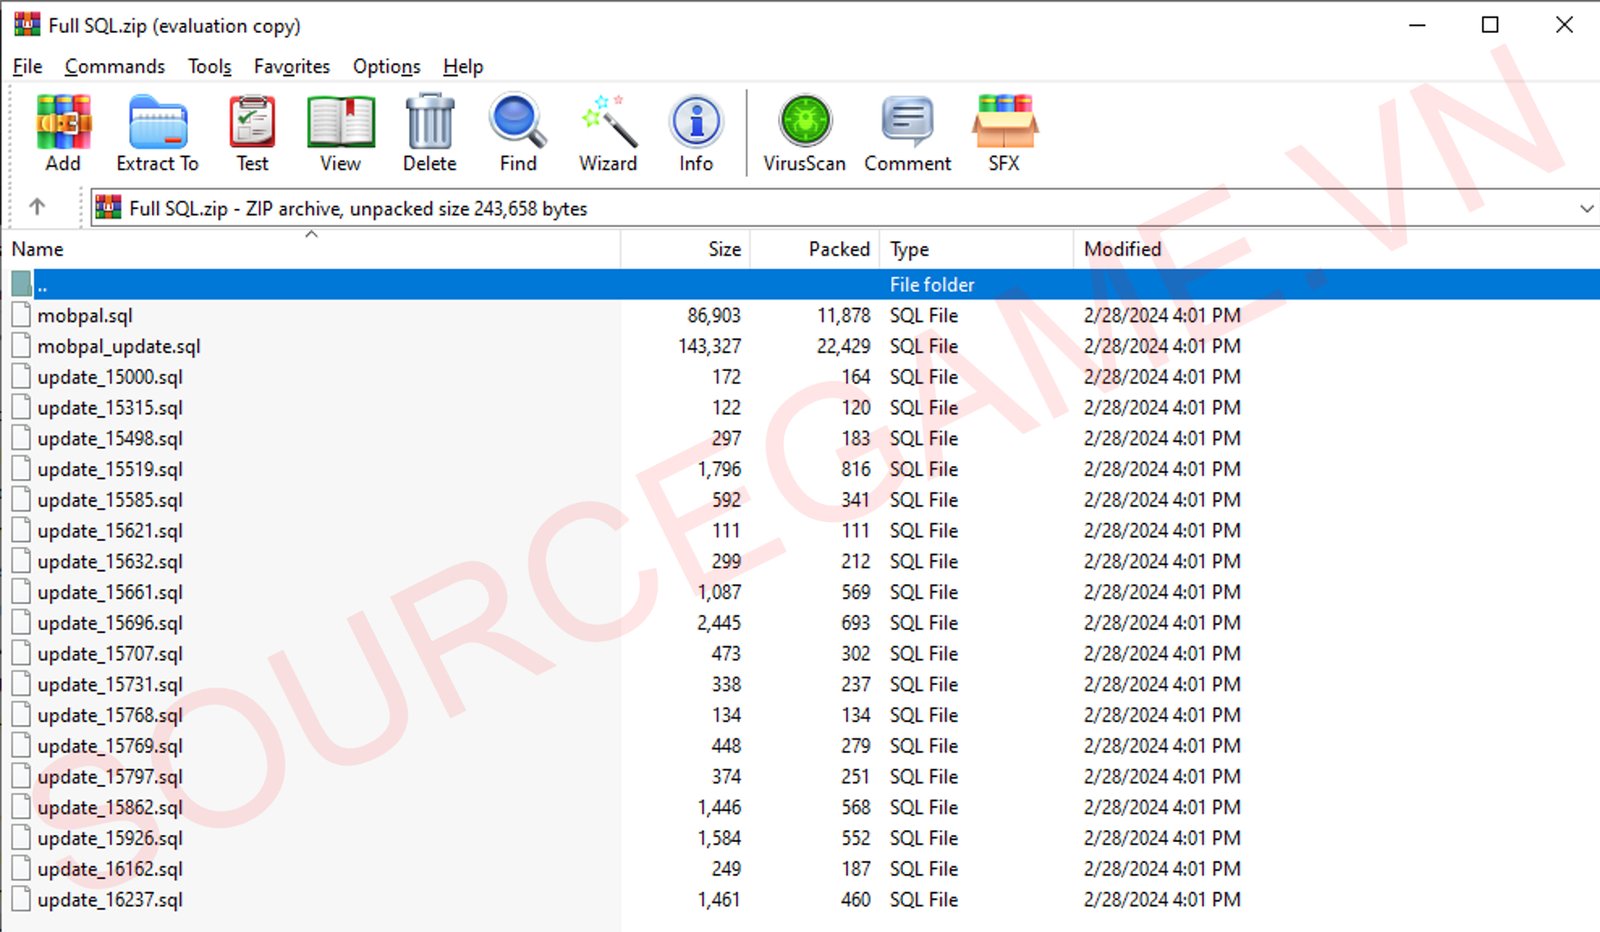Open the View file tool

[x=340, y=133]
